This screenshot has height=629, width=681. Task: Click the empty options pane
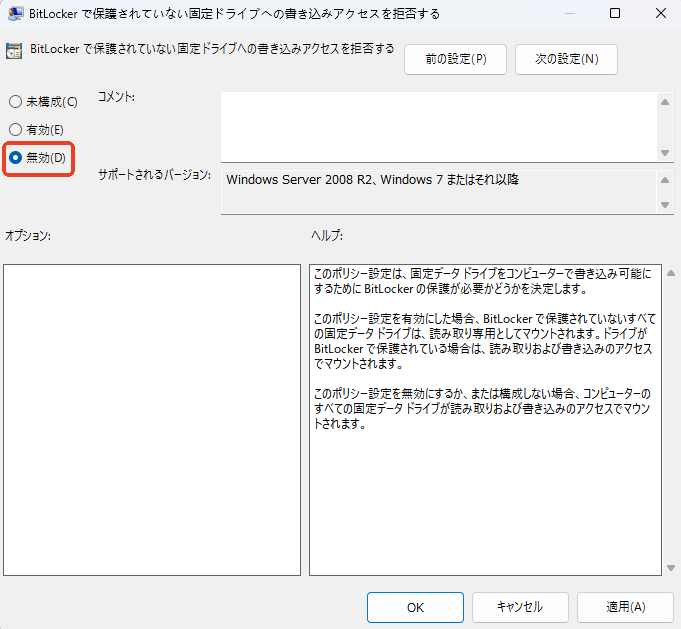[152, 420]
